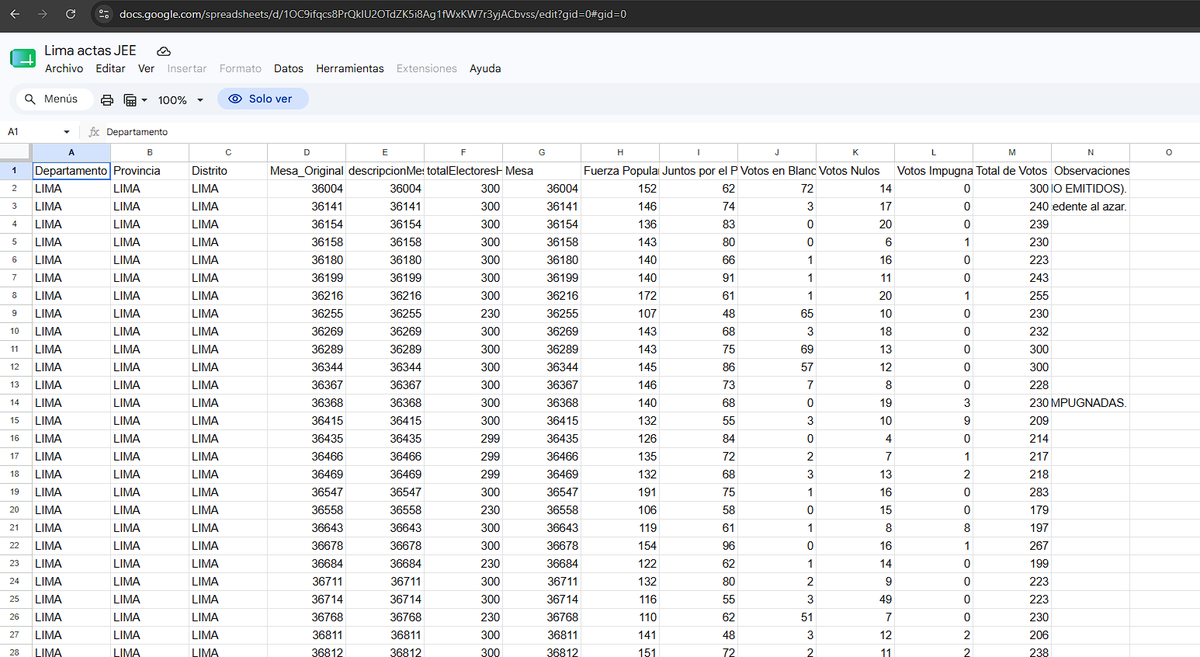
Task: Select column H header
Action: (x=620, y=152)
